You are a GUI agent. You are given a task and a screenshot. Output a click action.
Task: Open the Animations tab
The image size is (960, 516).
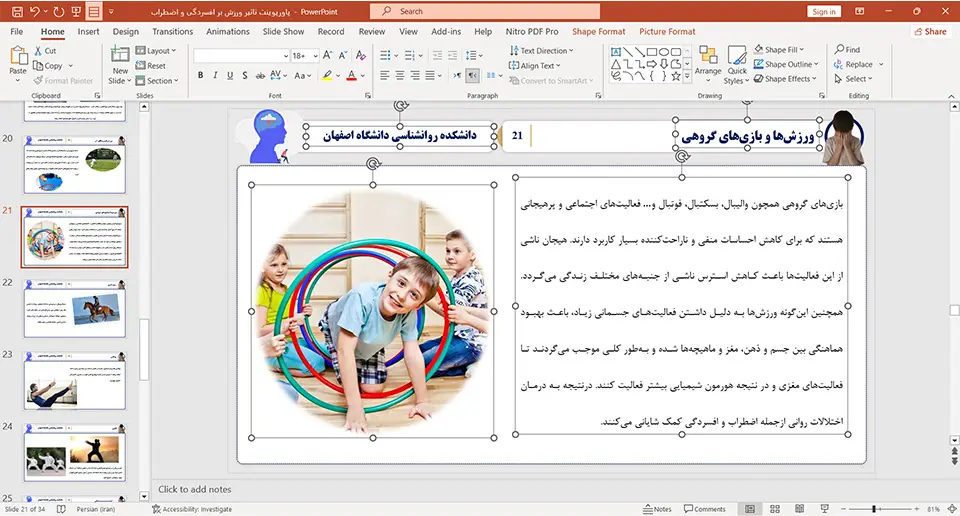pos(228,31)
